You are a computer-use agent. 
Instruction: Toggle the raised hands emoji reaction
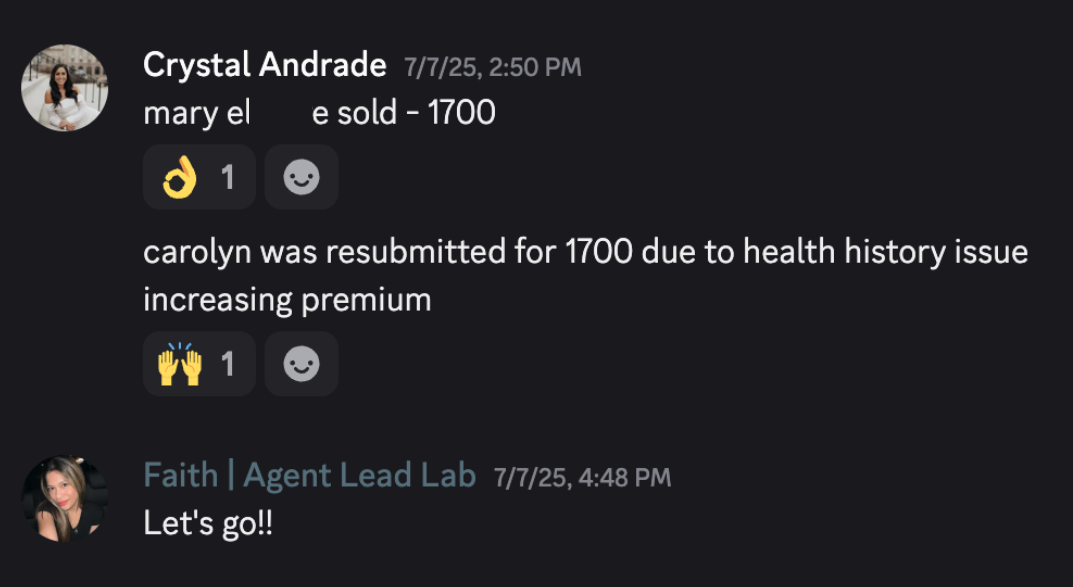pos(199,364)
